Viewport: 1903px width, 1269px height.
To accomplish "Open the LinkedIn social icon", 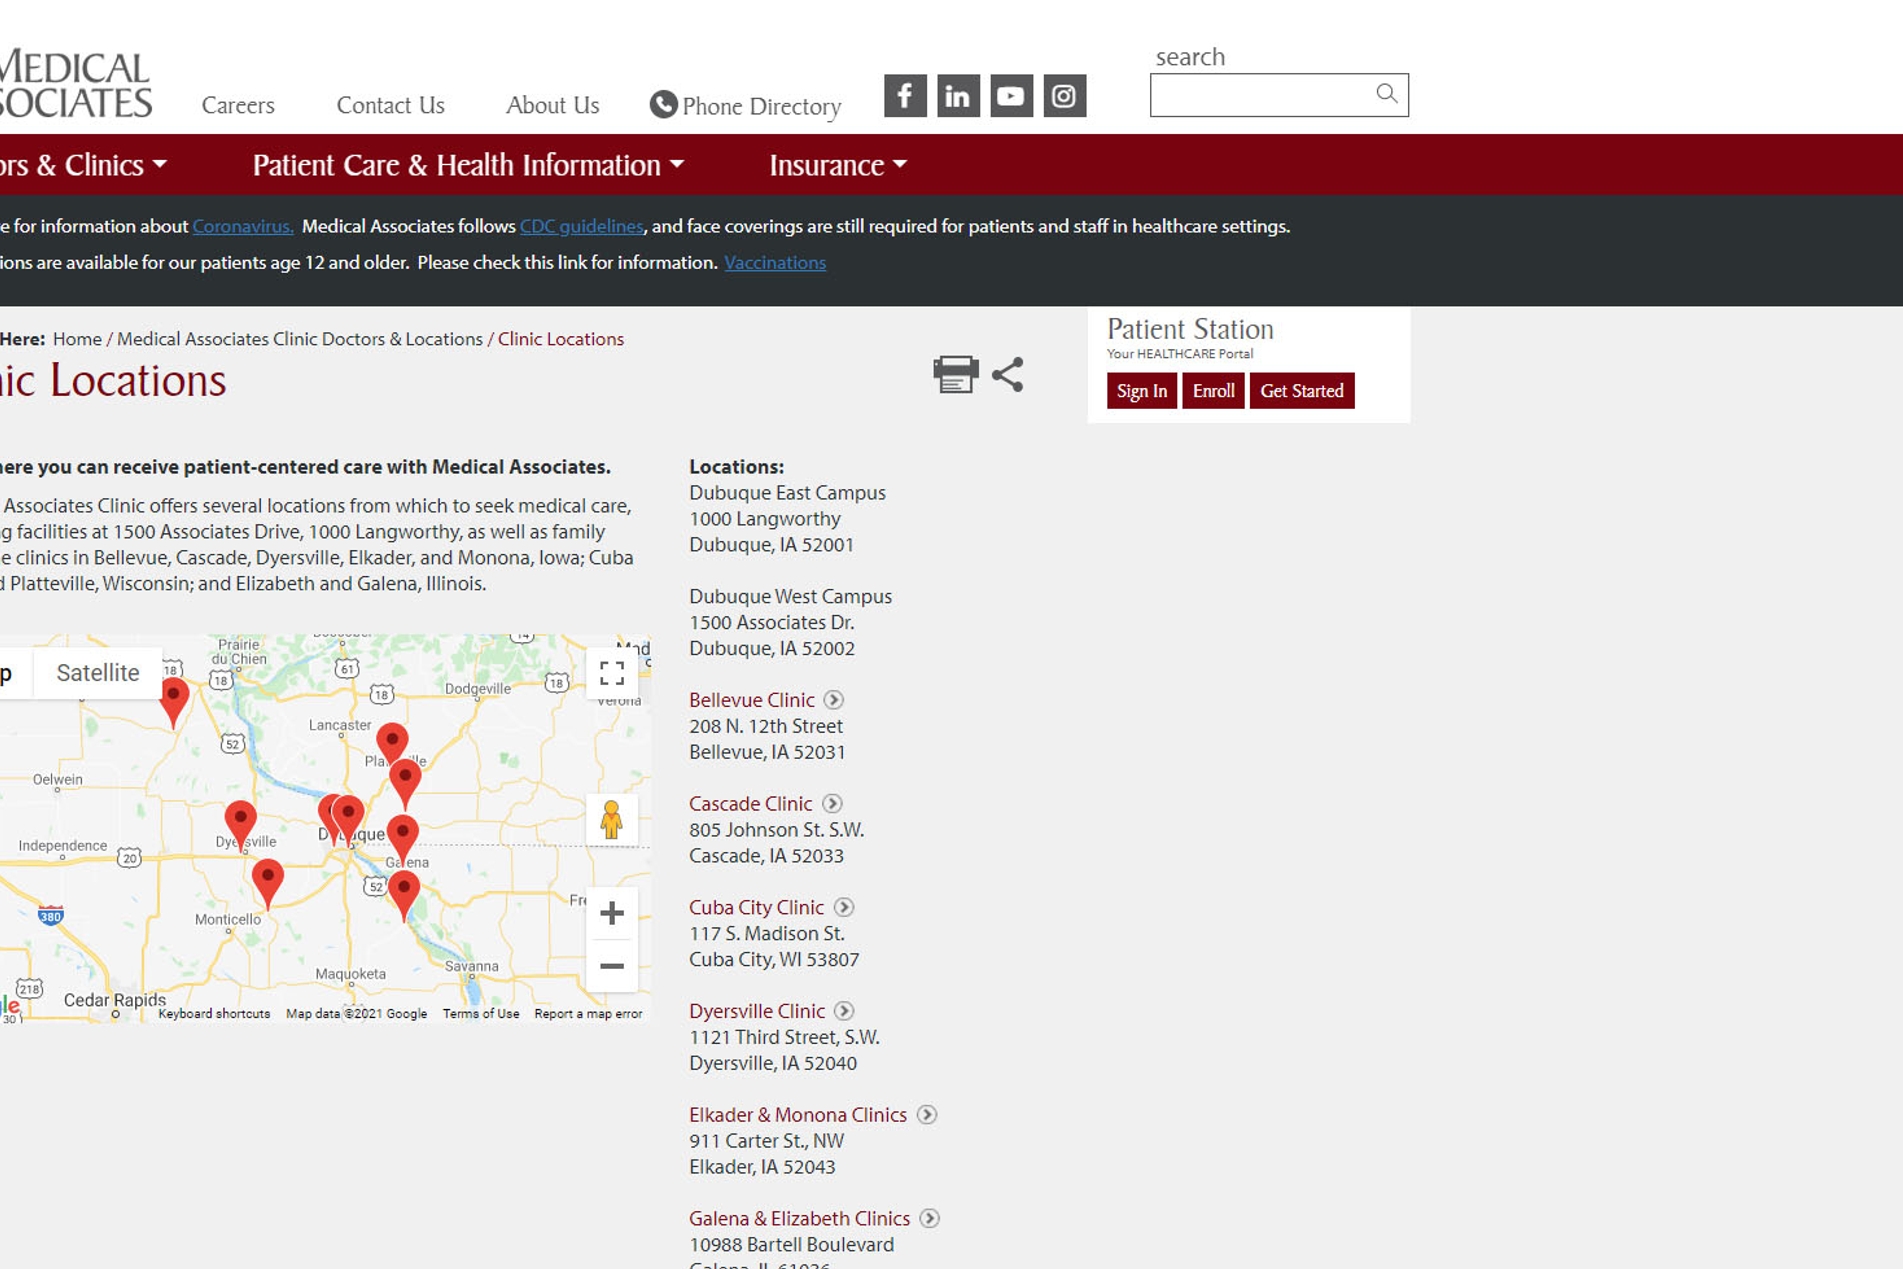I will tap(957, 96).
